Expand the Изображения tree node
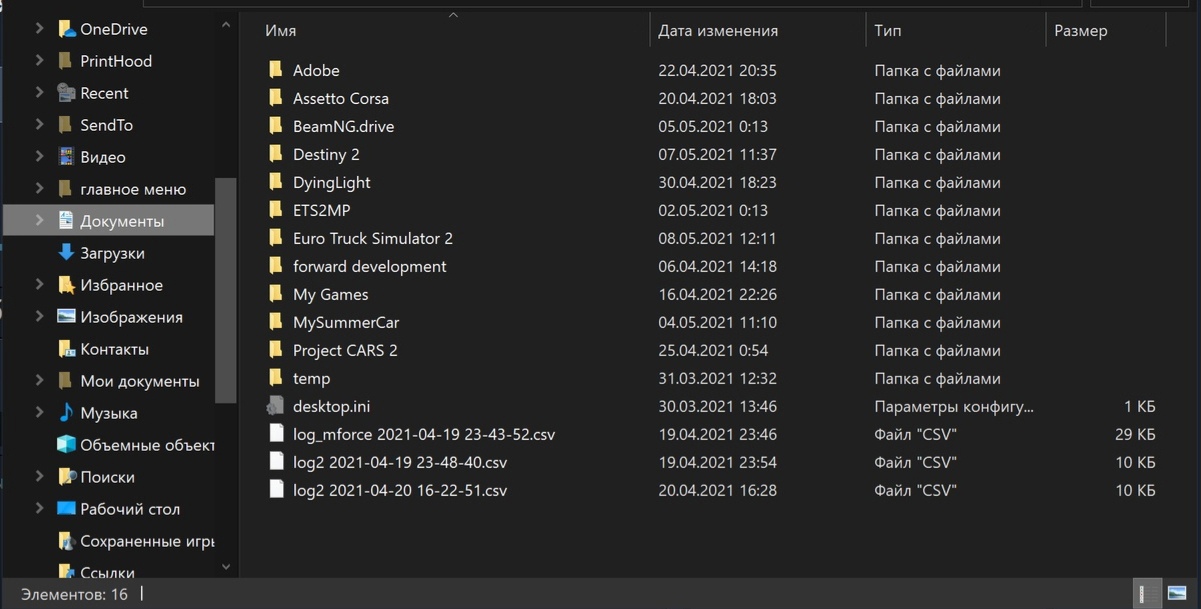Image resolution: width=1201 pixels, height=609 pixels. (39, 317)
